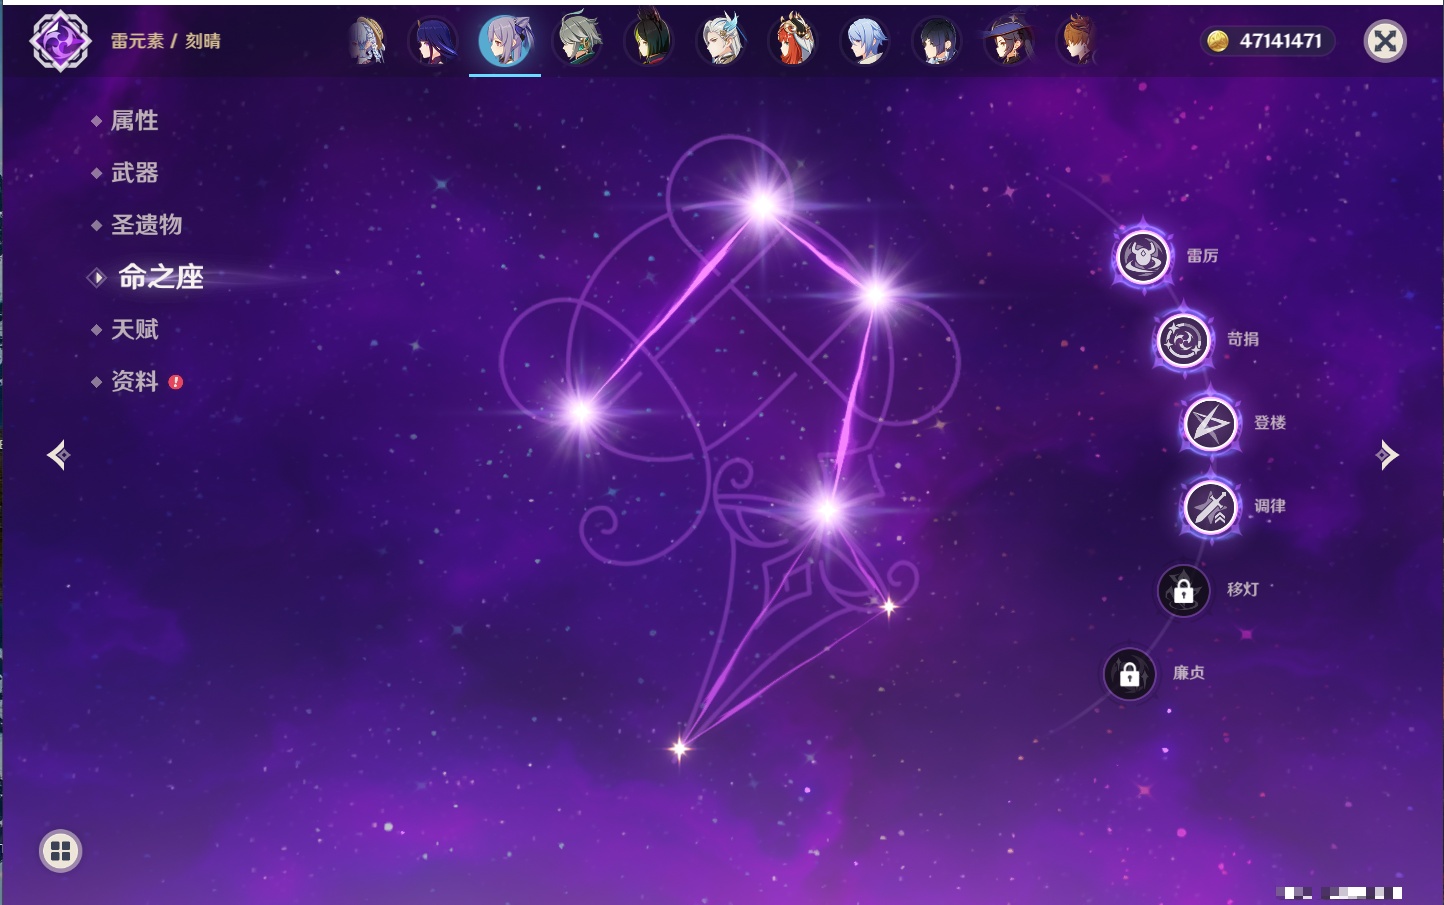Switch to gray-haired Alhaitham avatar
The image size is (1444, 905).
[x=577, y=41]
